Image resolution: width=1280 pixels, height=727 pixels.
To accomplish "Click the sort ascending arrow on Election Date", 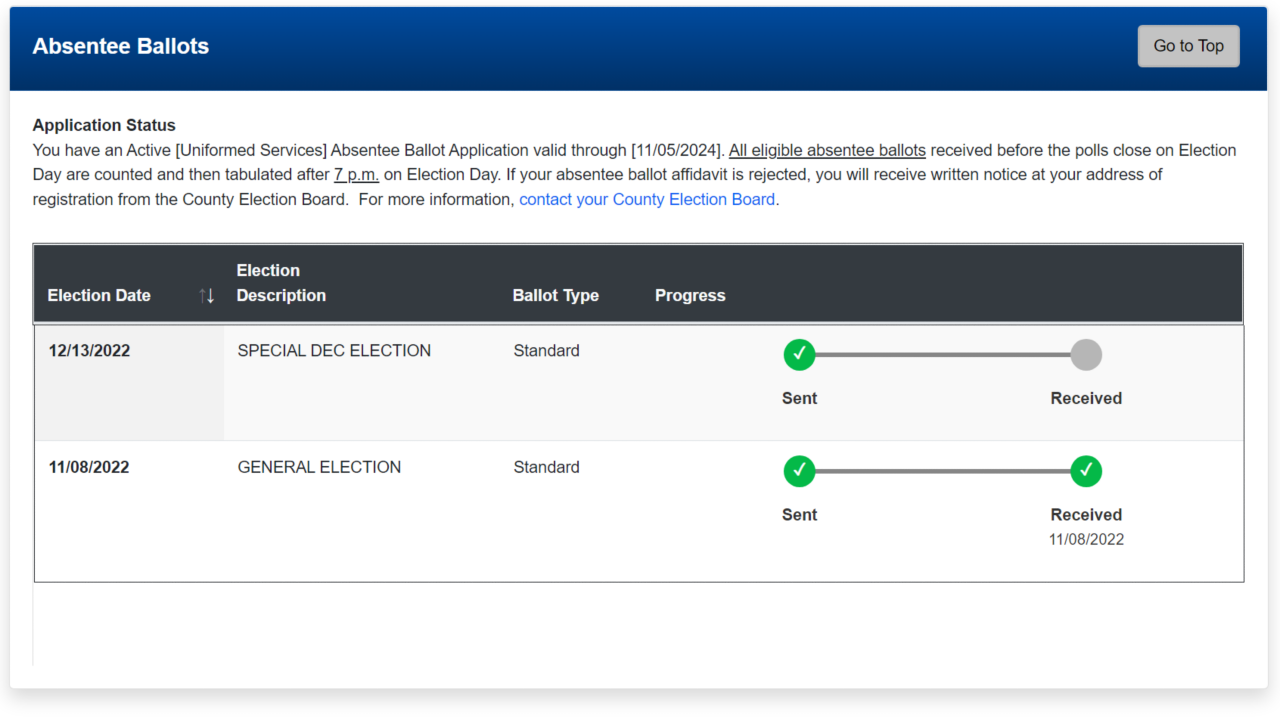I will coord(203,295).
